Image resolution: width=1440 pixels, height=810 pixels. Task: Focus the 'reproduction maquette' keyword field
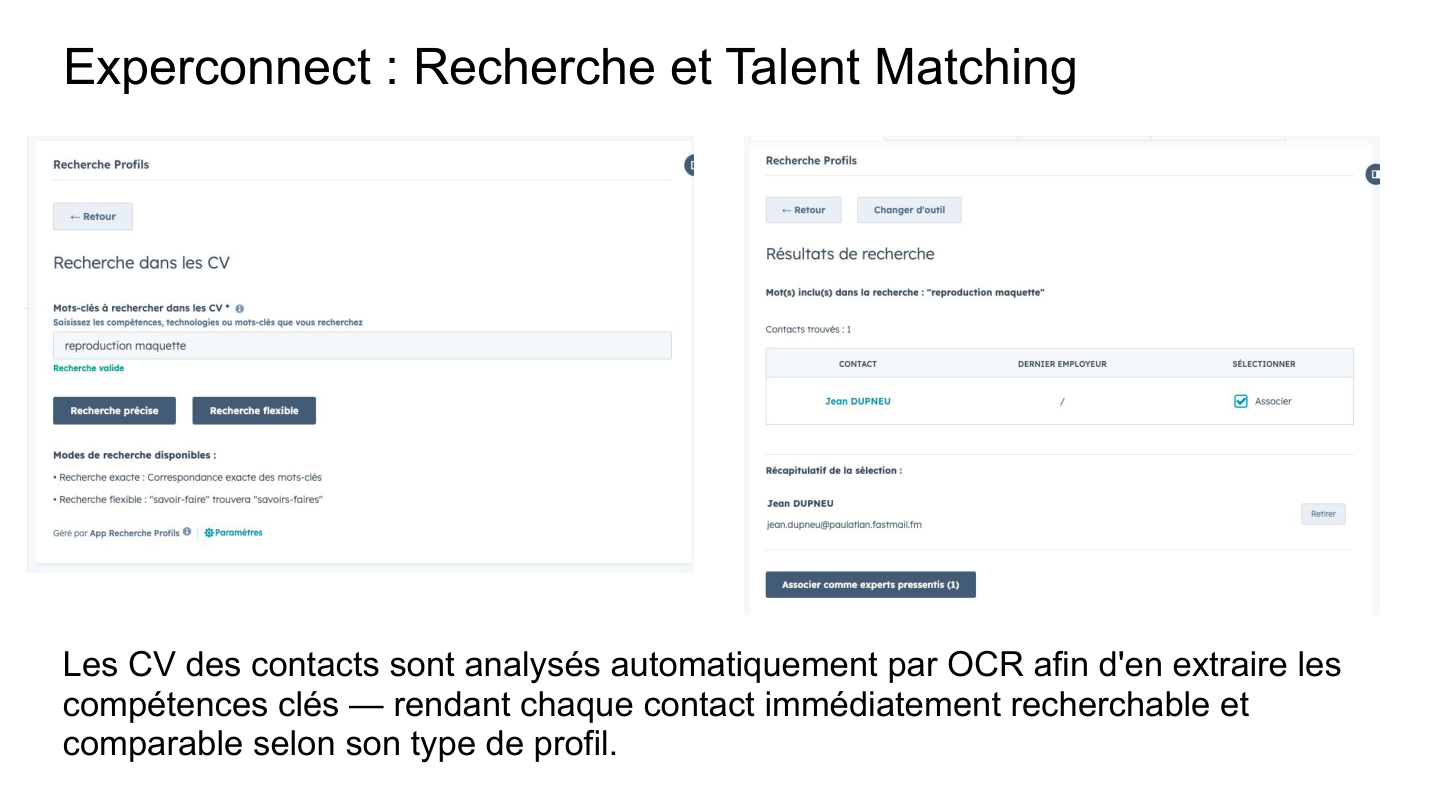point(362,346)
